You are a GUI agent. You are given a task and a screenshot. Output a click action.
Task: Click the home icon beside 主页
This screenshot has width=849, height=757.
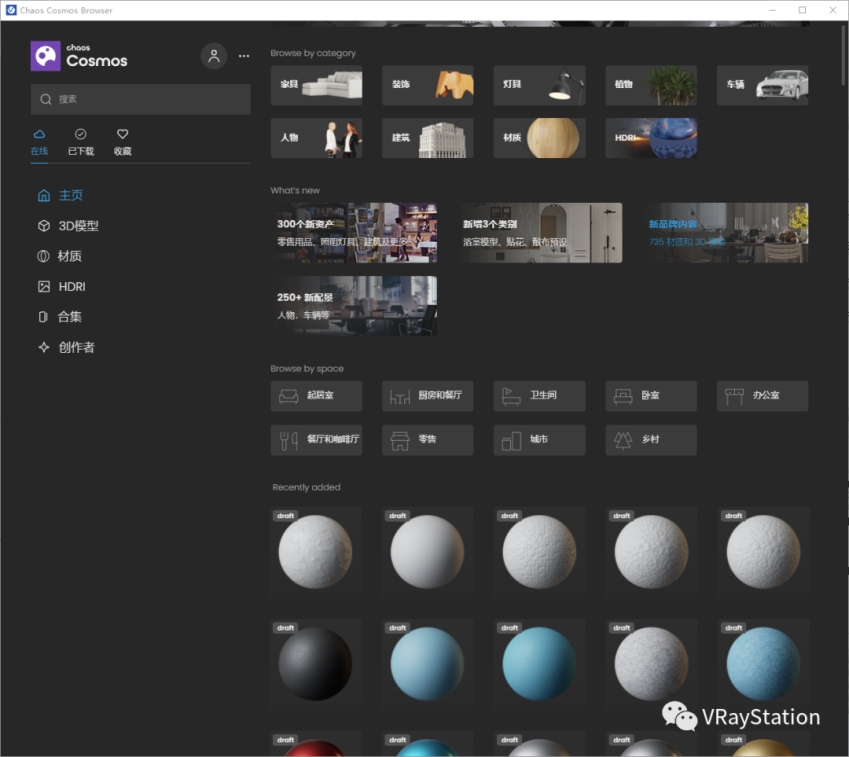(44, 195)
